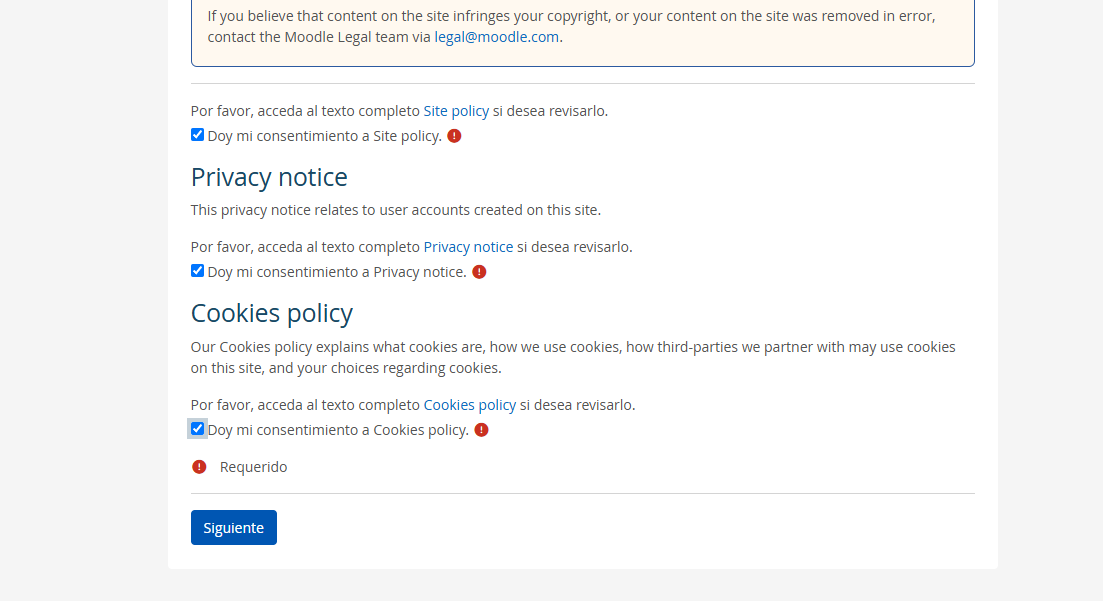Click 'This privacy notice relates to user accounts' text

(395, 210)
